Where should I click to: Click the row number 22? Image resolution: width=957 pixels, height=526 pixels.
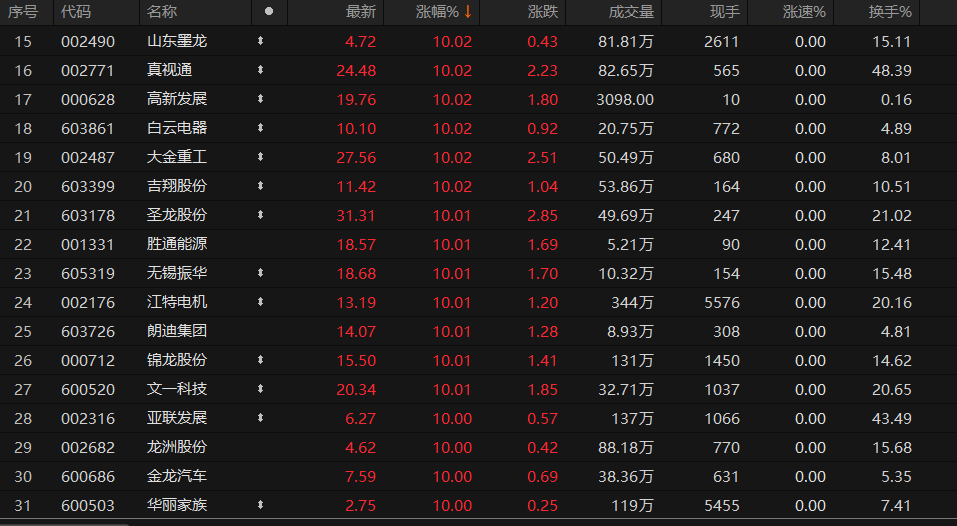pos(23,245)
